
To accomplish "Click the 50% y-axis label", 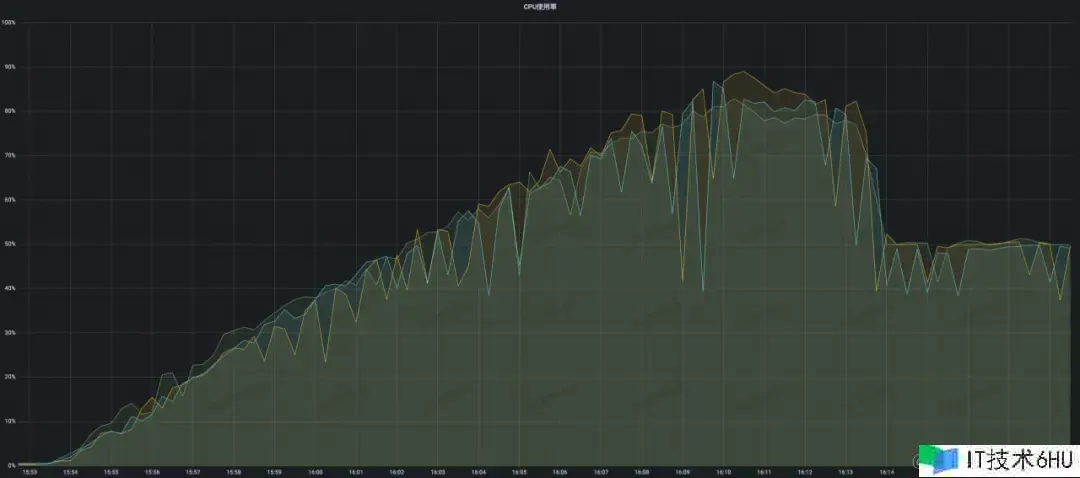I will click(x=8, y=244).
